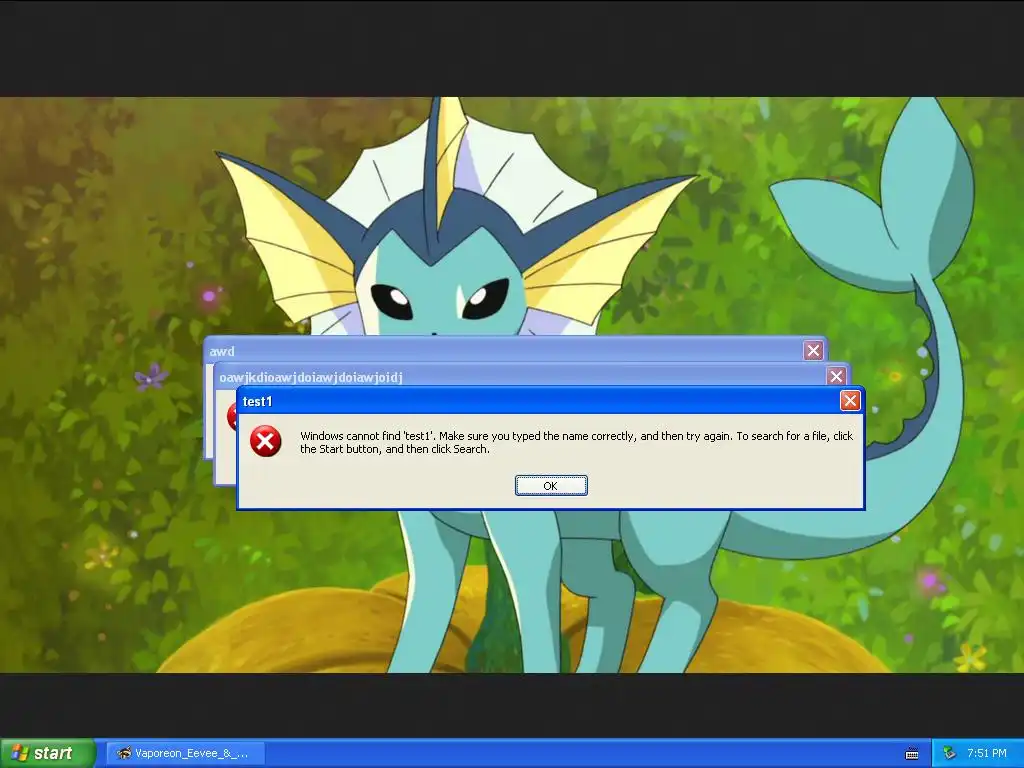Open the Windows Start menu
The height and width of the screenshot is (768, 1024).
(47, 753)
